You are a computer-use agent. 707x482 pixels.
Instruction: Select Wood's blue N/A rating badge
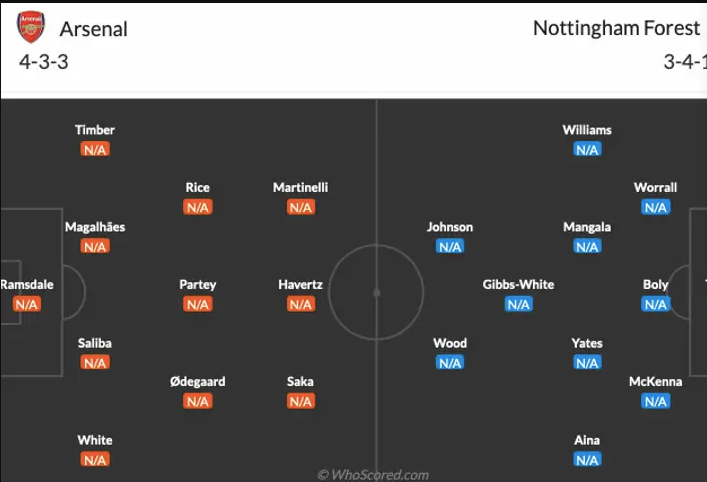tap(450, 363)
